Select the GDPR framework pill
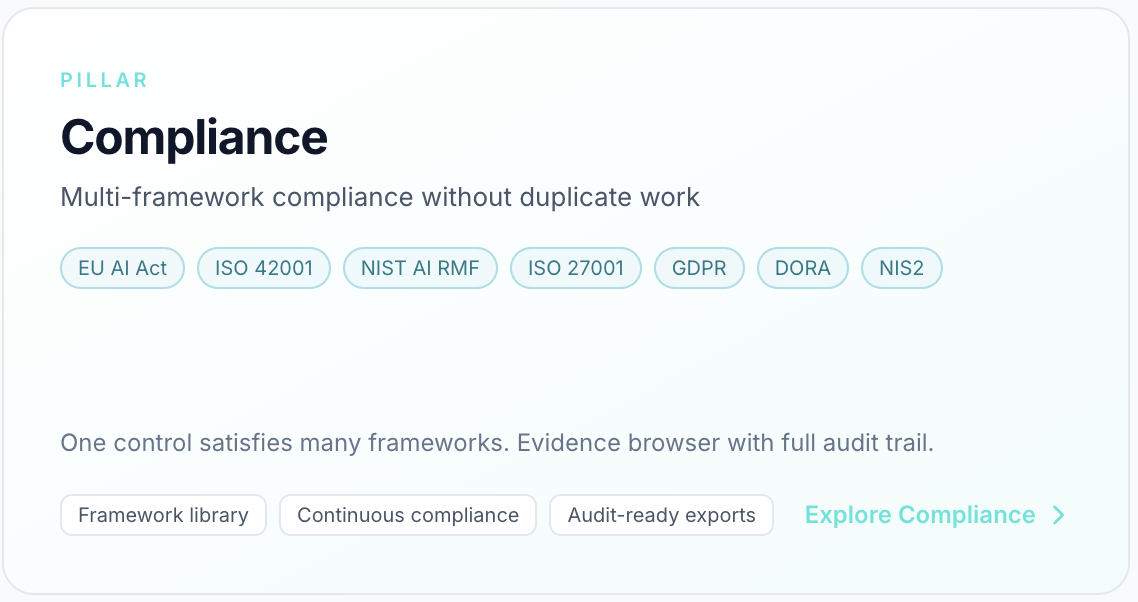The height and width of the screenshot is (602, 1138). point(700,268)
